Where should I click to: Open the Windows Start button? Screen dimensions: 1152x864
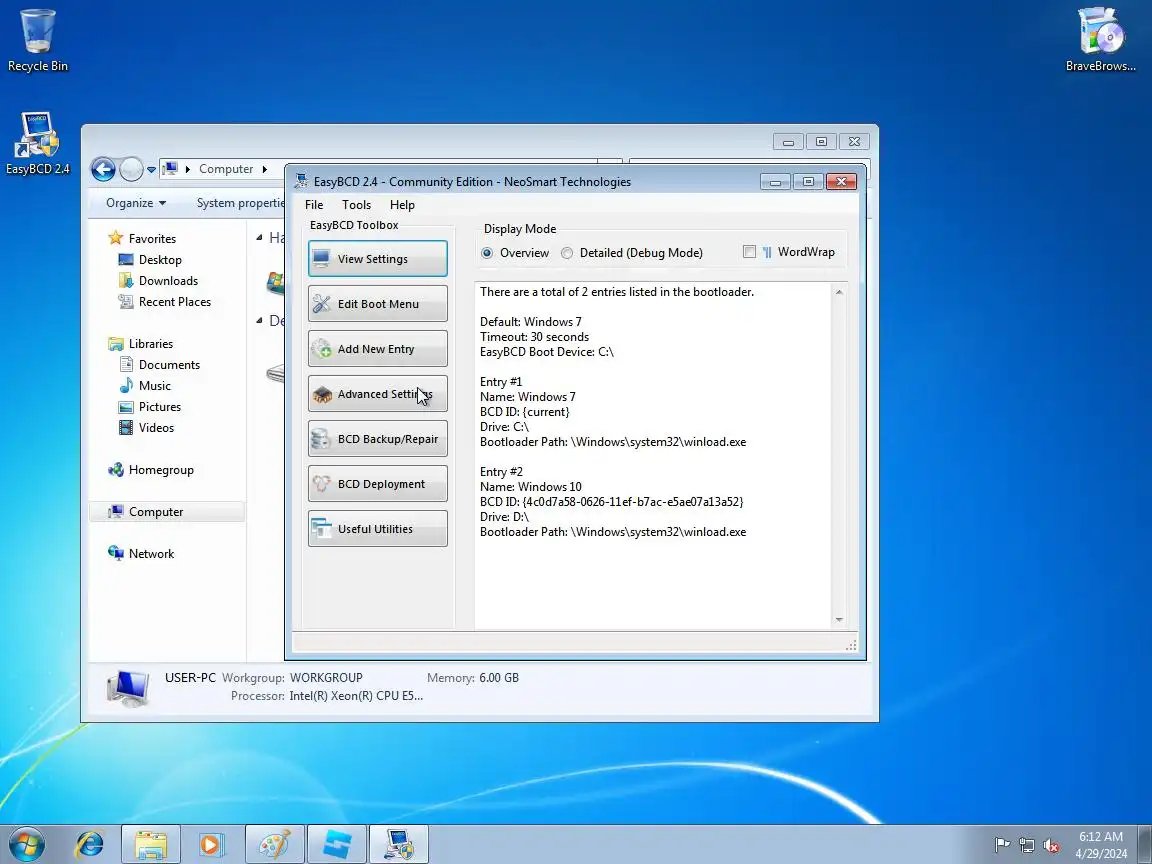tap(26, 844)
